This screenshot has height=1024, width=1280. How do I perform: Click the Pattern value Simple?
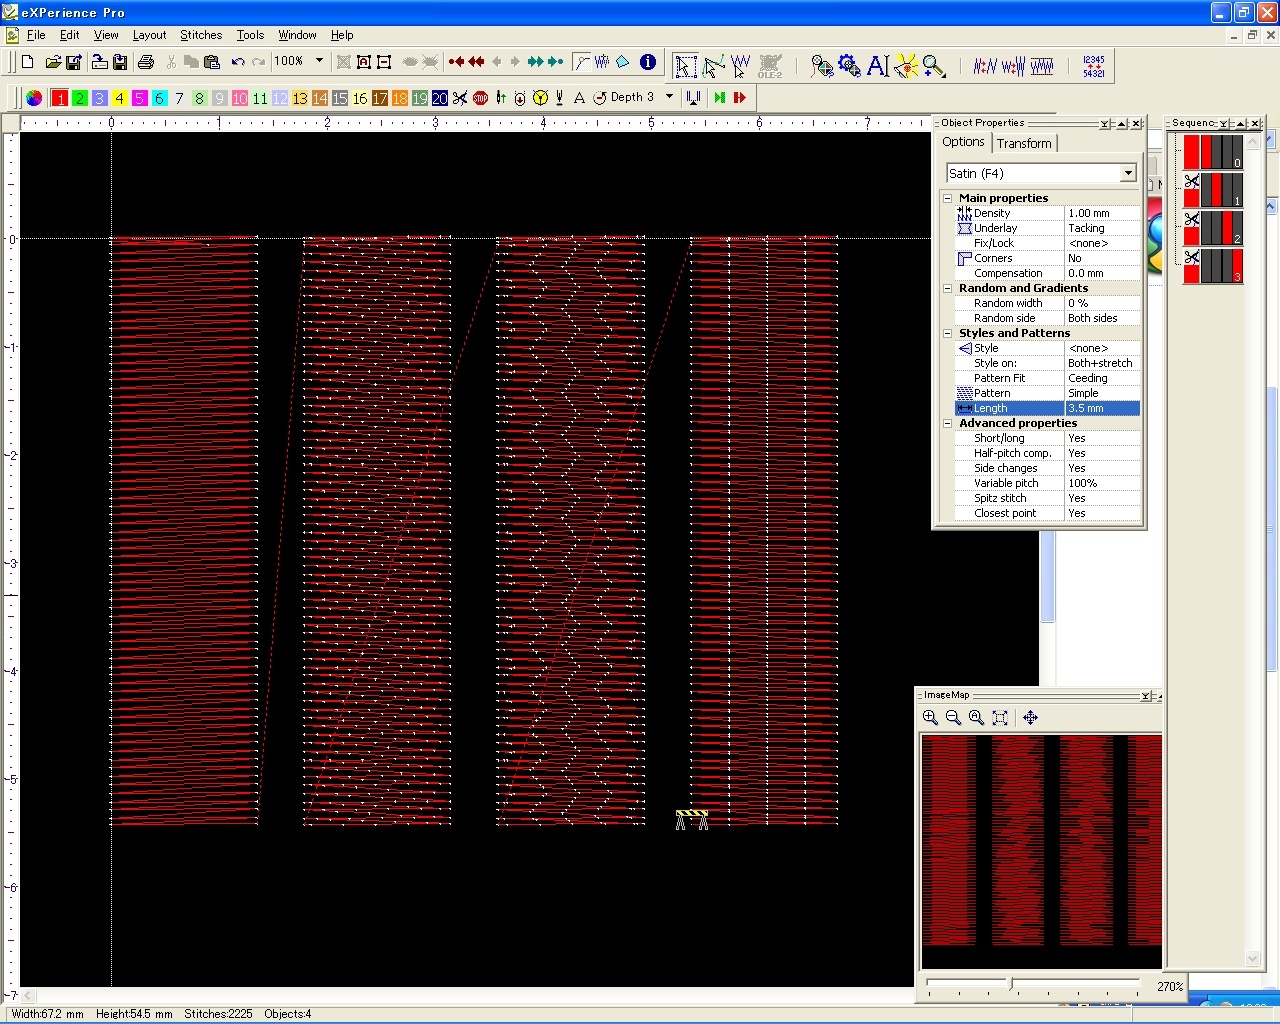(x=1102, y=393)
